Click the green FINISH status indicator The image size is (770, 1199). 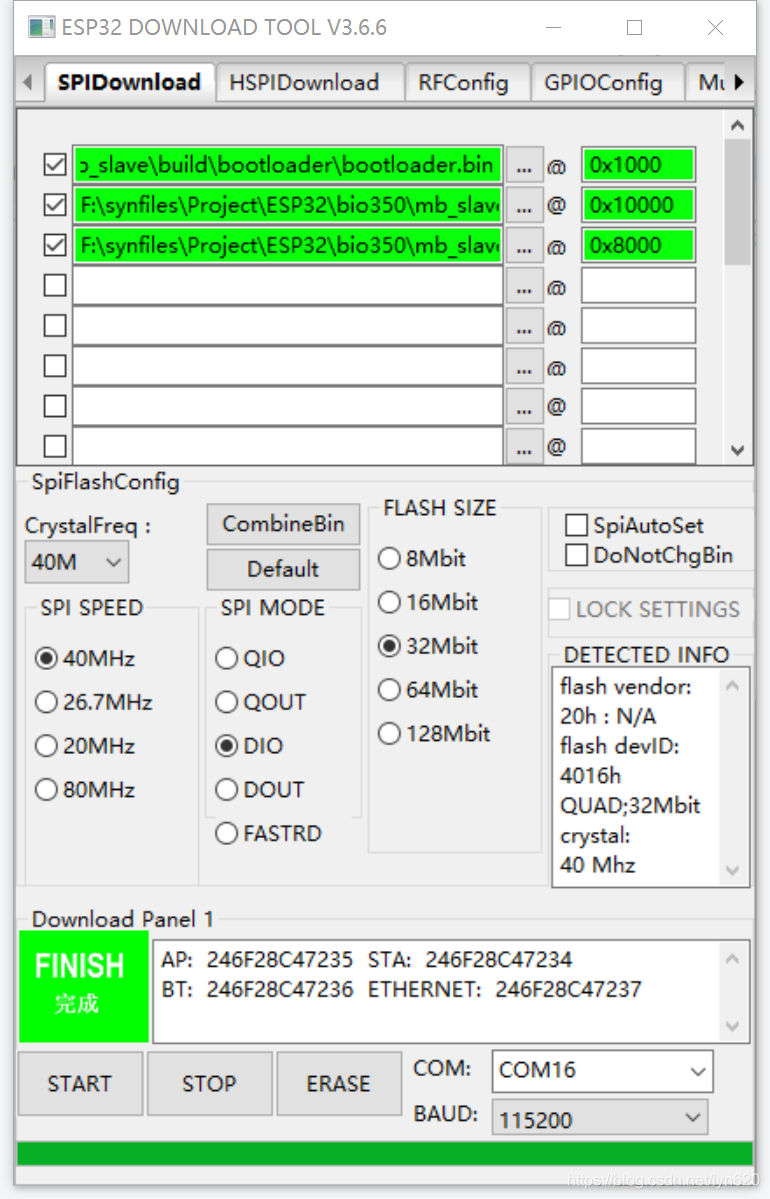pyautogui.click(x=83, y=986)
